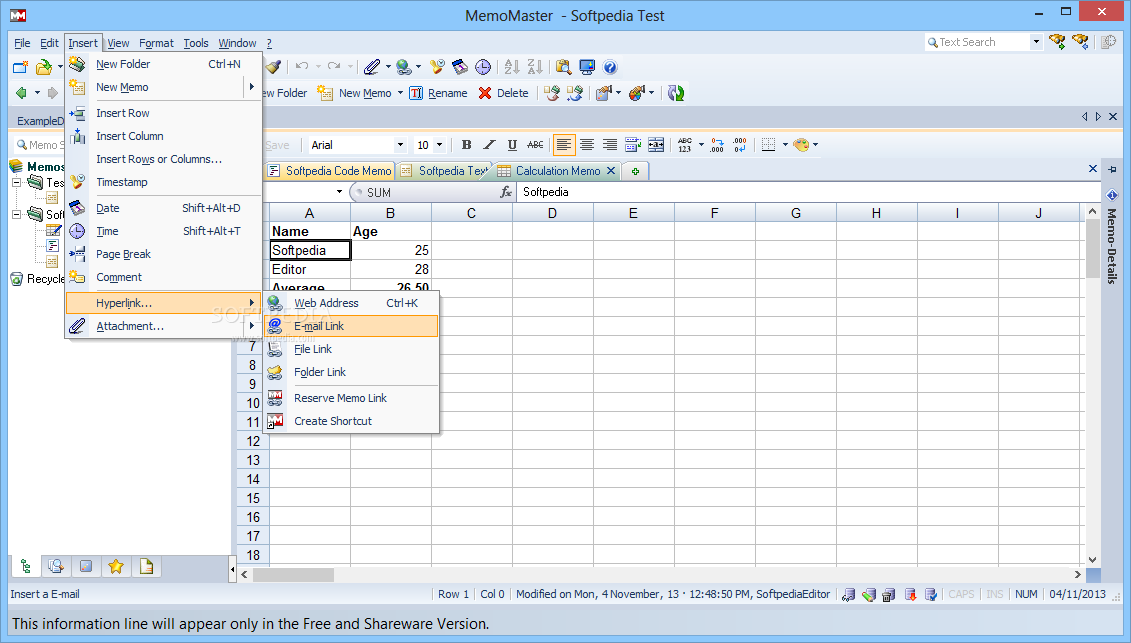
Task: Open help with the blue question icon
Action: (x=610, y=67)
